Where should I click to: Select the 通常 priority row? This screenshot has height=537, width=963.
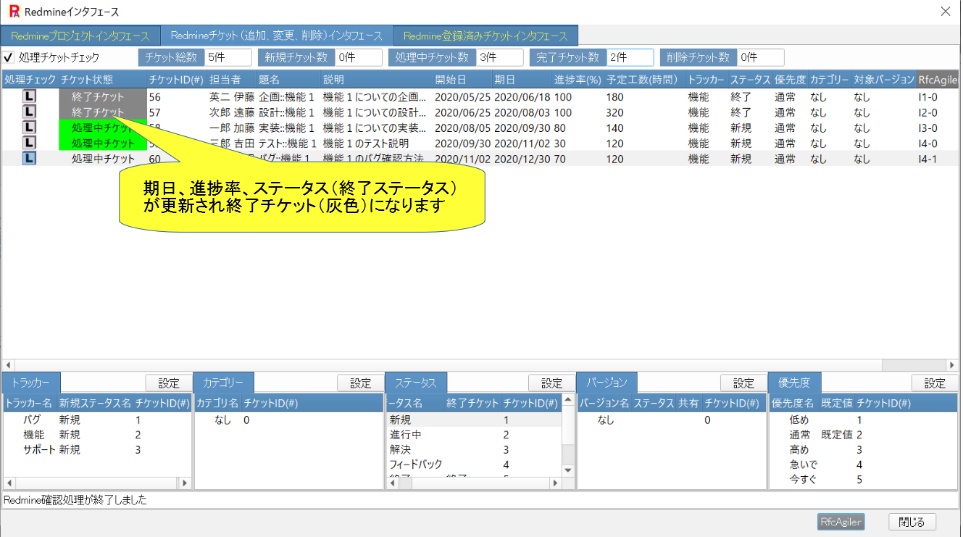point(863,434)
